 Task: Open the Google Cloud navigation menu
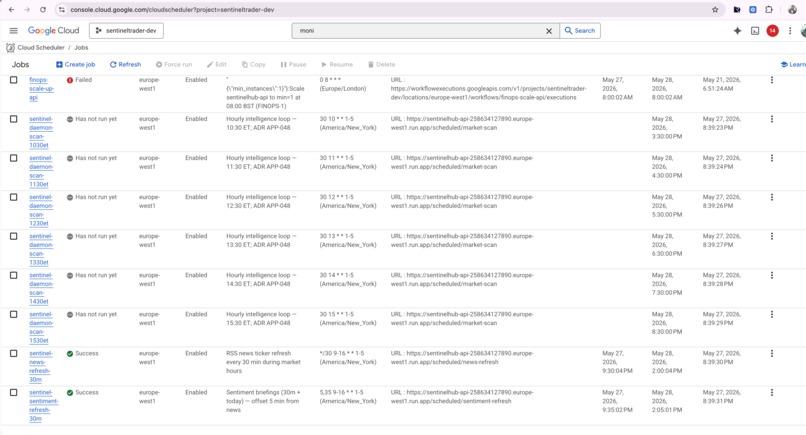tap(13, 31)
